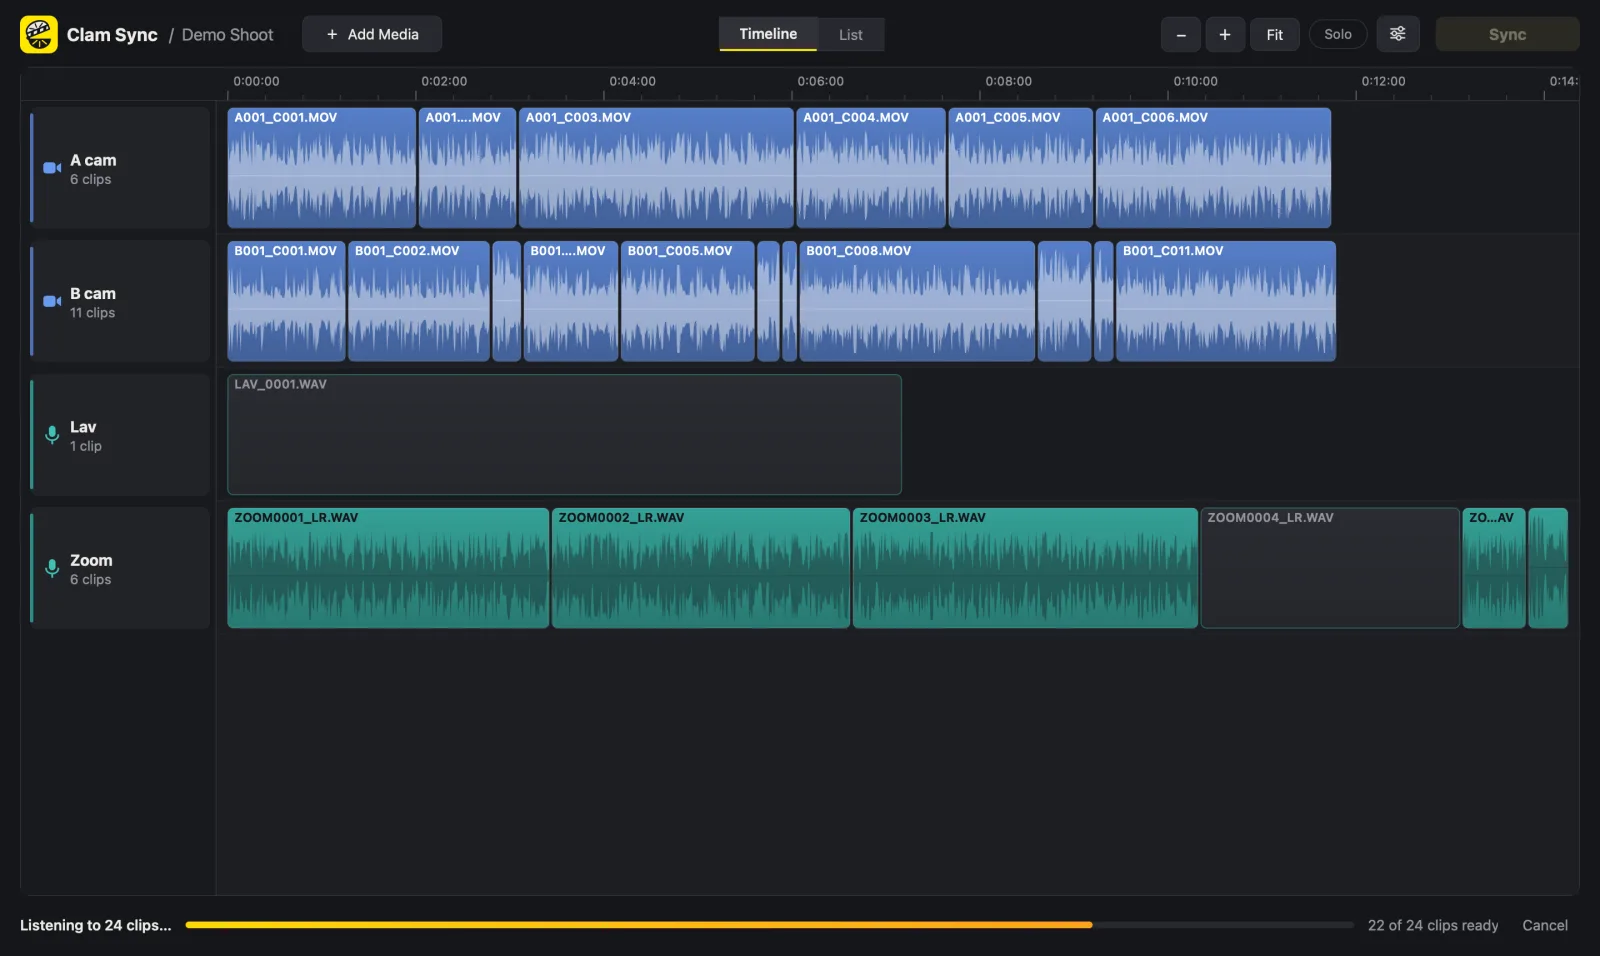Screen dimensions: 1600x956
Task: Select clip ZOOM0003_LR.WAV
Action: [1025, 568]
